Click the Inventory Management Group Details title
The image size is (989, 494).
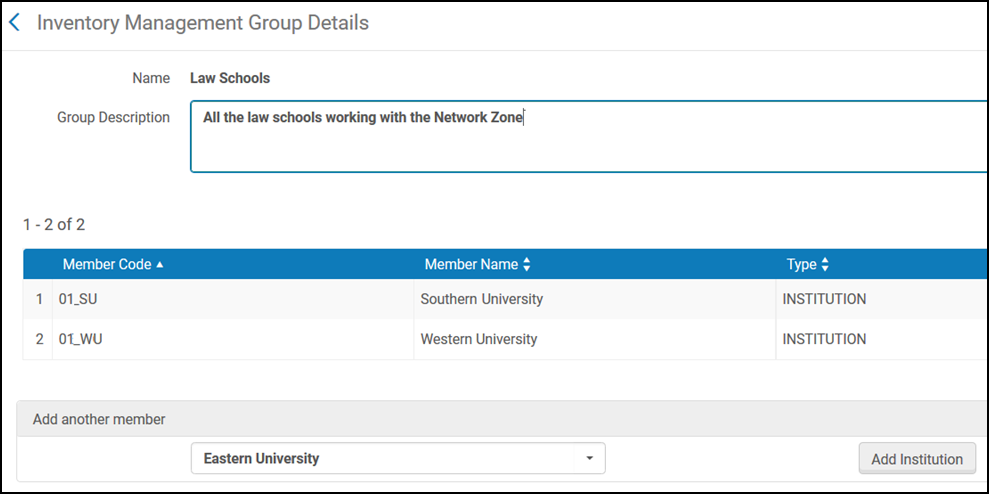[203, 23]
